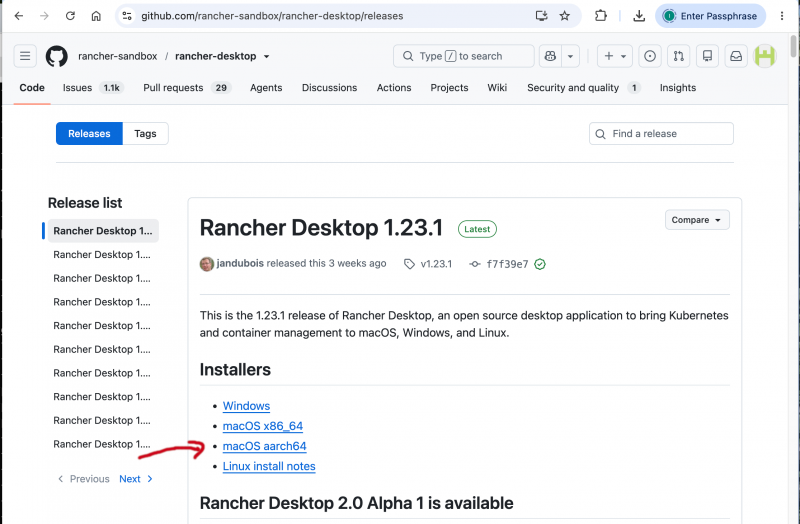Image resolution: width=800 pixels, height=524 pixels.
Task: Open the browser home page icon
Action: tap(96, 16)
